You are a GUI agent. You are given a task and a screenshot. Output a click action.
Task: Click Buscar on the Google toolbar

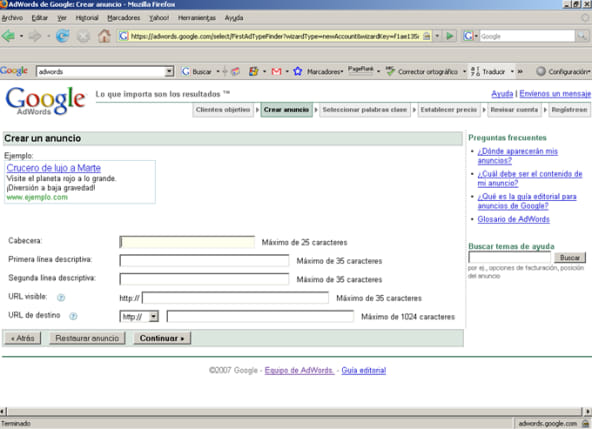pos(197,71)
